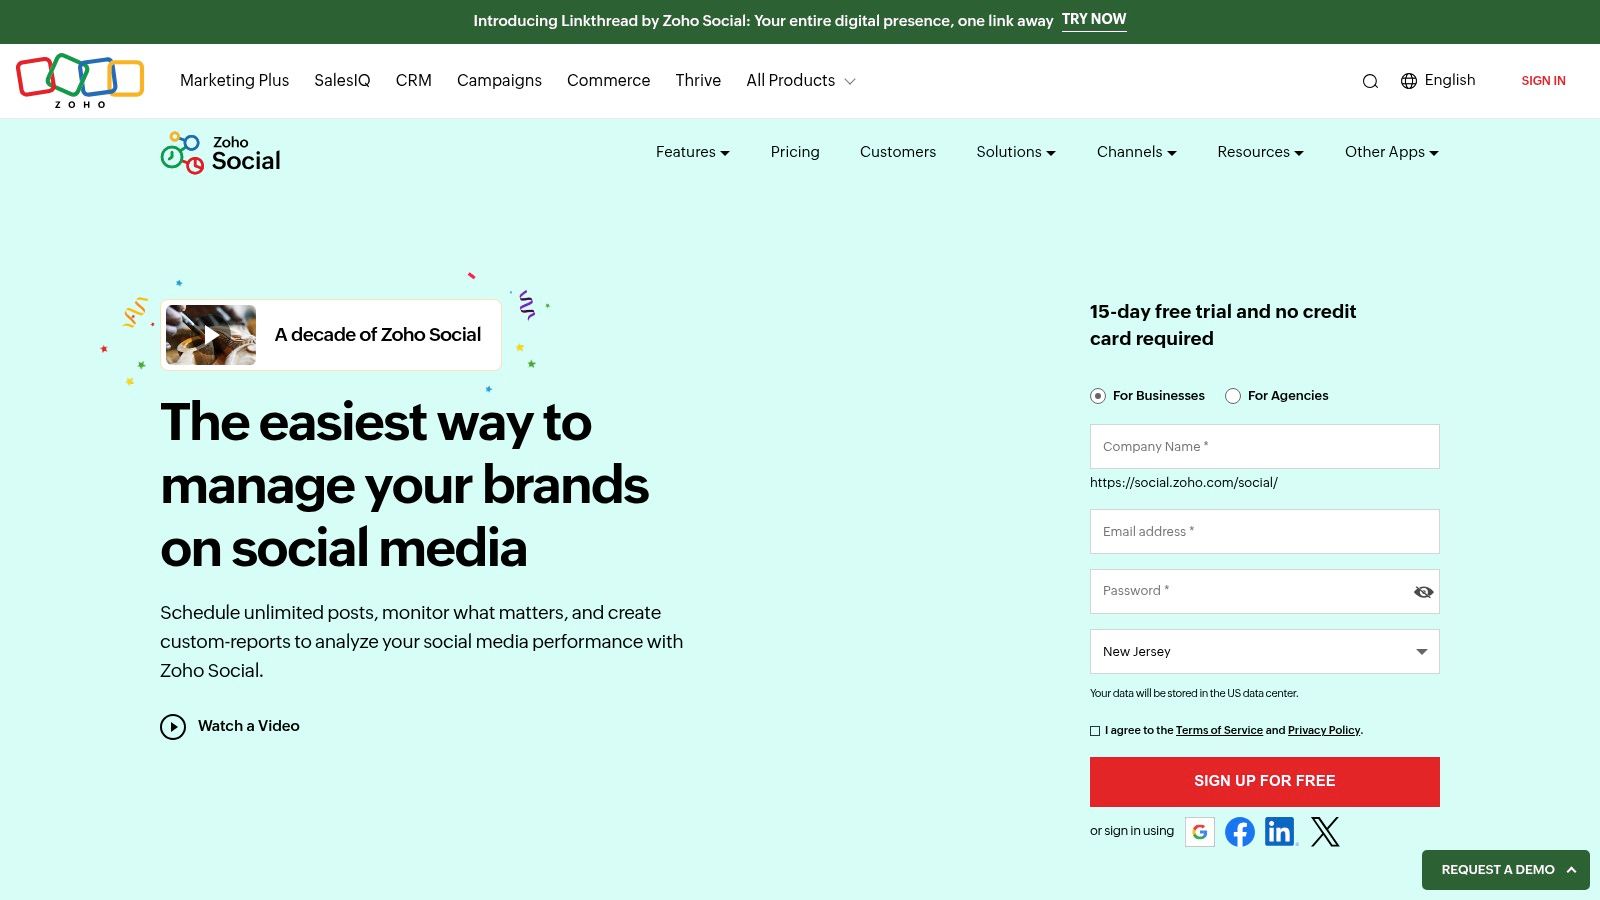Click the Email address input field
Screen dimensions: 1600x900
pyautogui.click(x=1265, y=532)
